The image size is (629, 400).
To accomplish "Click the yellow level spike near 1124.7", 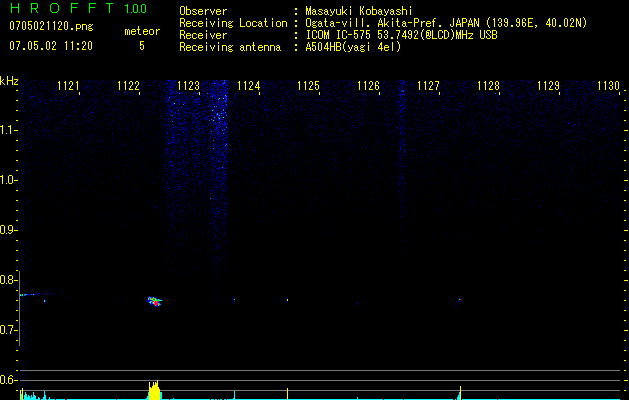I will [288, 394].
